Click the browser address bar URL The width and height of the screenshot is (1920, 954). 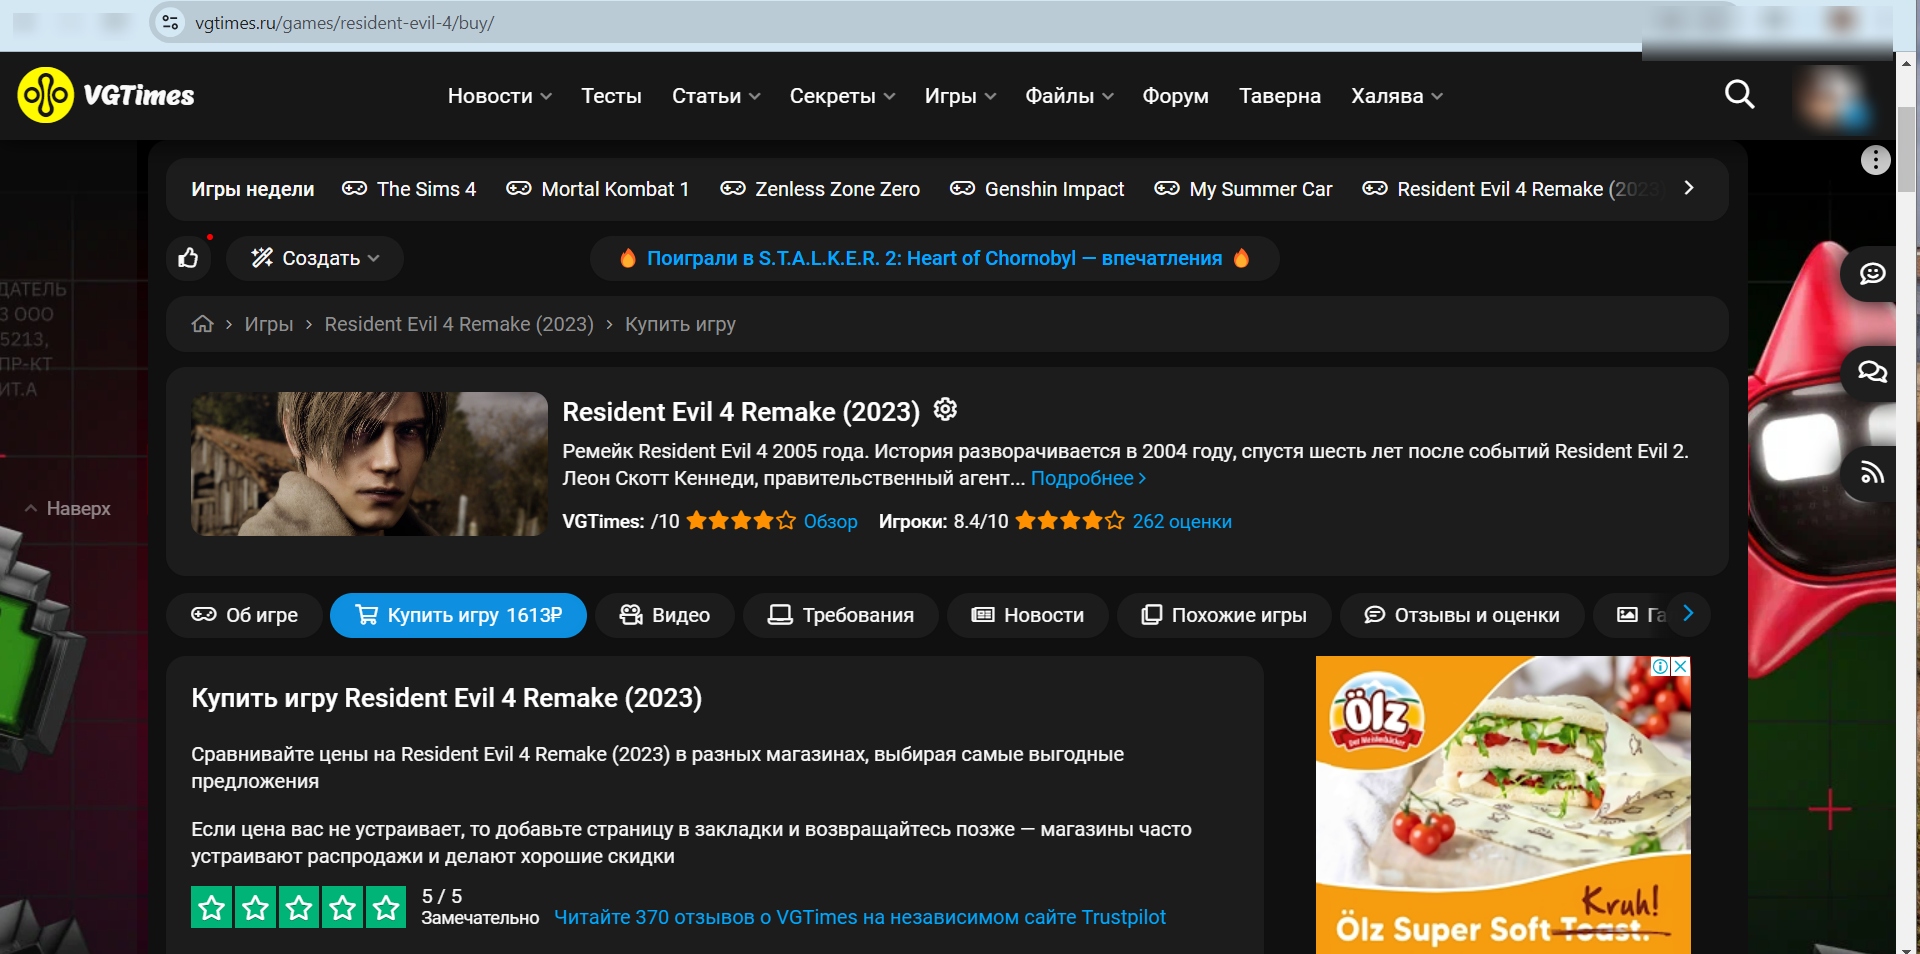pyautogui.click(x=345, y=23)
